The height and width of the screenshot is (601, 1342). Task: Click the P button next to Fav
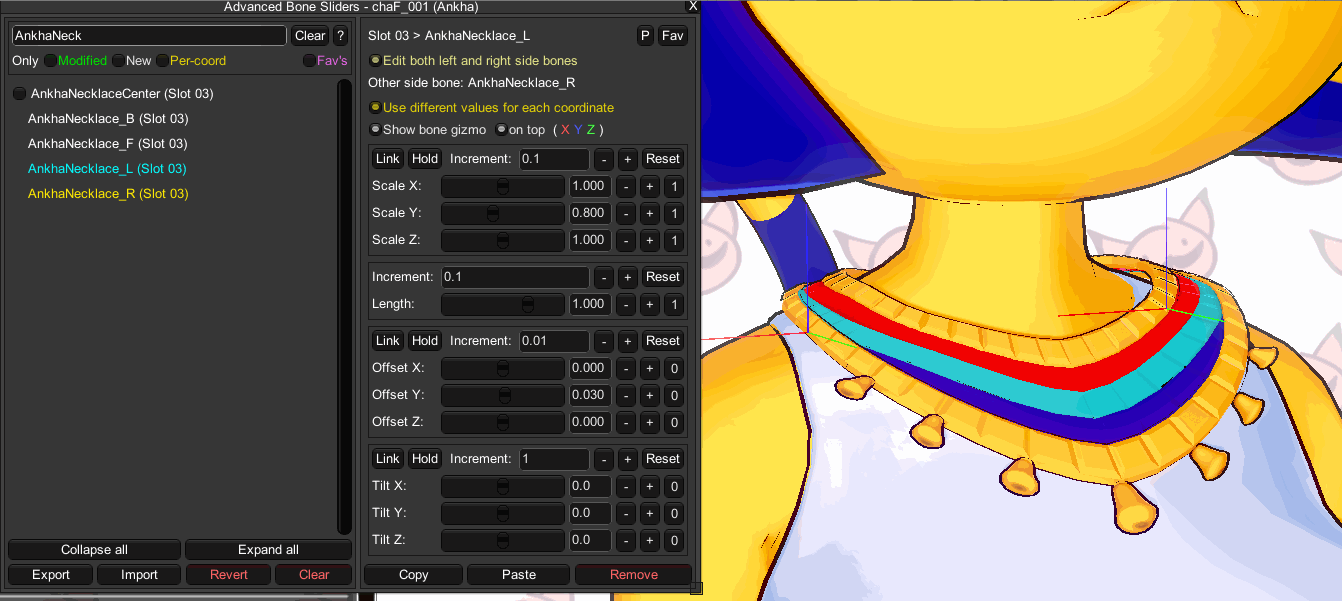coord(646,36)
